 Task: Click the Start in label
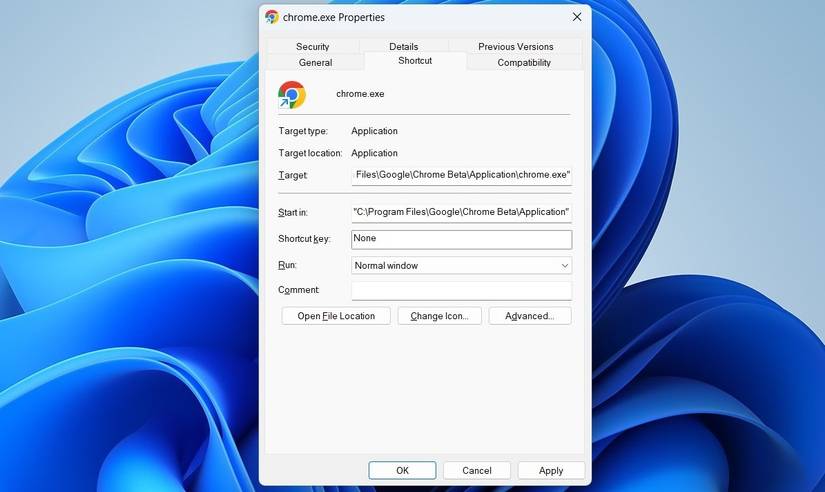coord(293,213)
